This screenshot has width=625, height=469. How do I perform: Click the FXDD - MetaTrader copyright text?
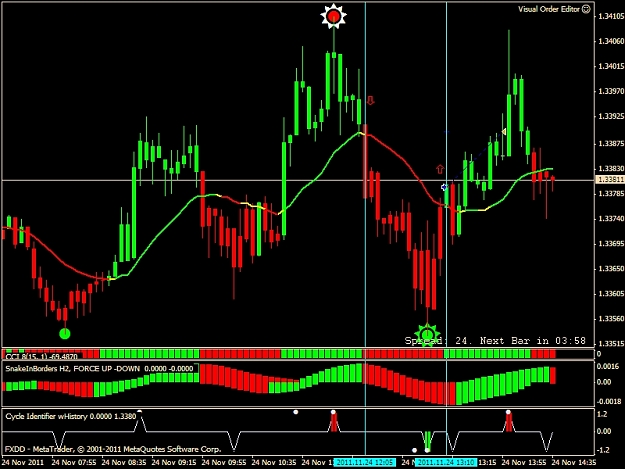[113, 449]
